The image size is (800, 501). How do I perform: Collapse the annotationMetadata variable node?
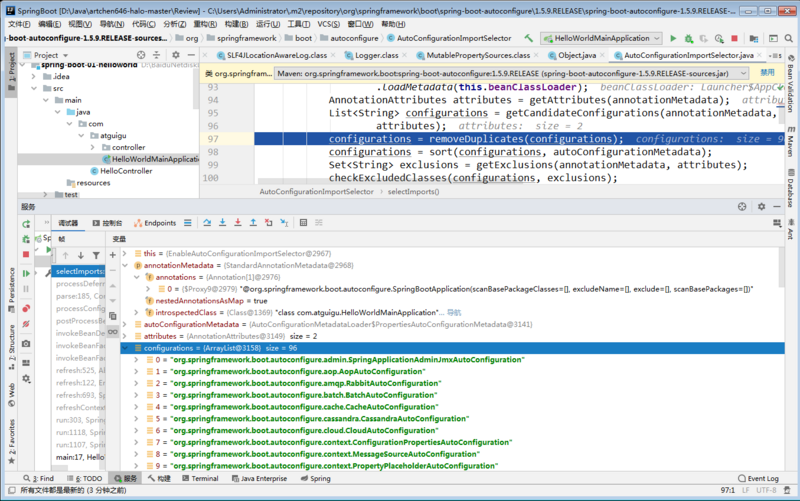pos(124,265)
